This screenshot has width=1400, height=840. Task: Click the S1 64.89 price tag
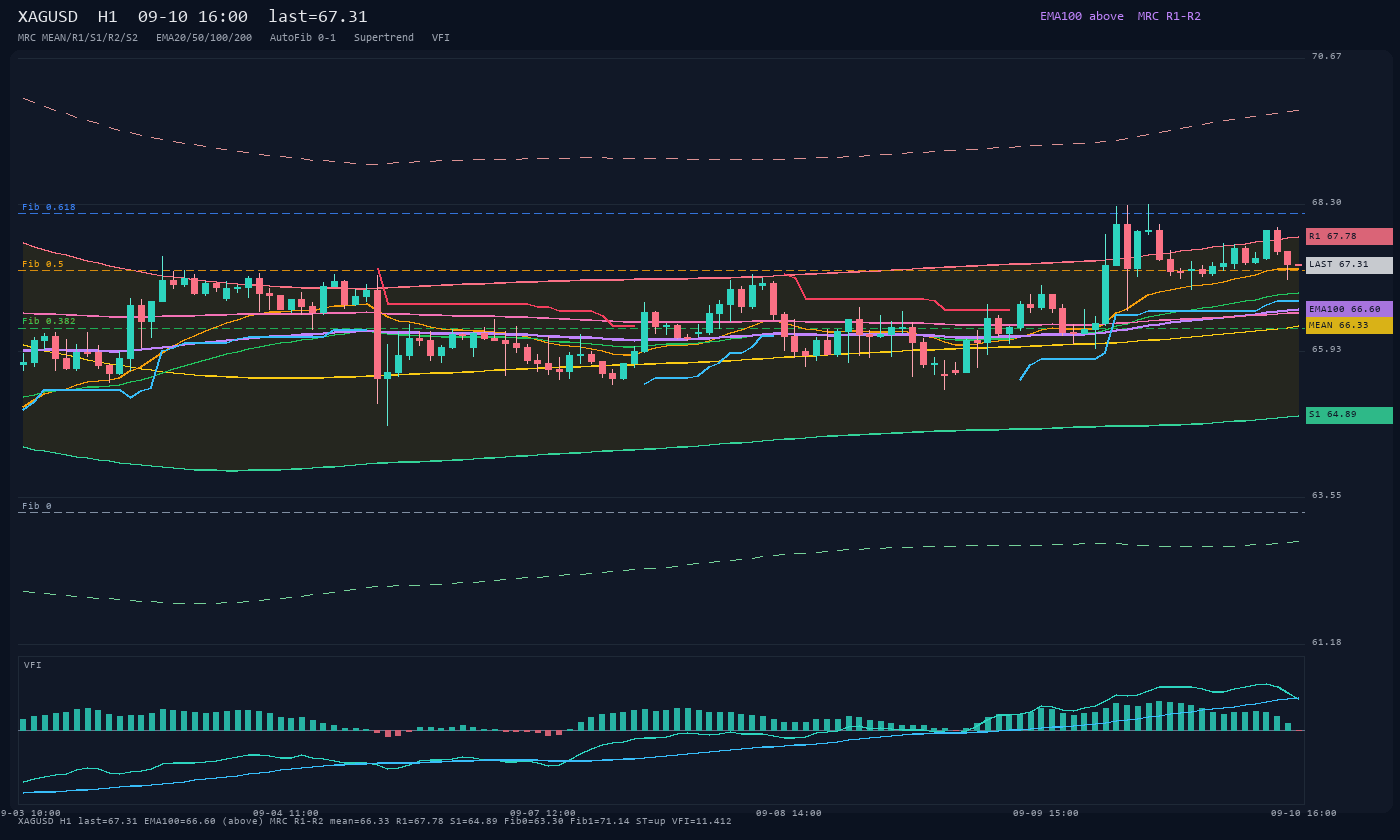[x=1349, y=415]
